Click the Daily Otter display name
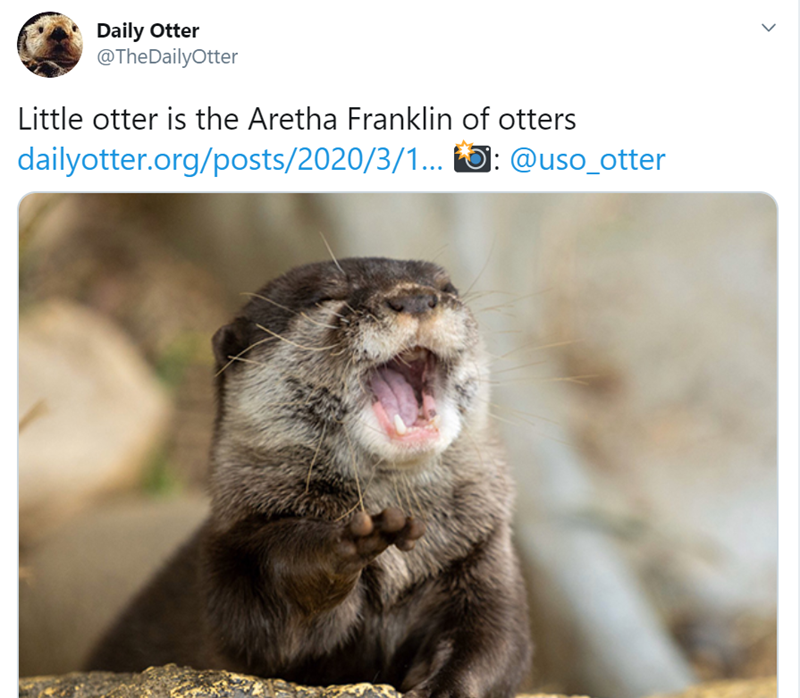This screenshot has height=698, width=800. tap(148, 31)
